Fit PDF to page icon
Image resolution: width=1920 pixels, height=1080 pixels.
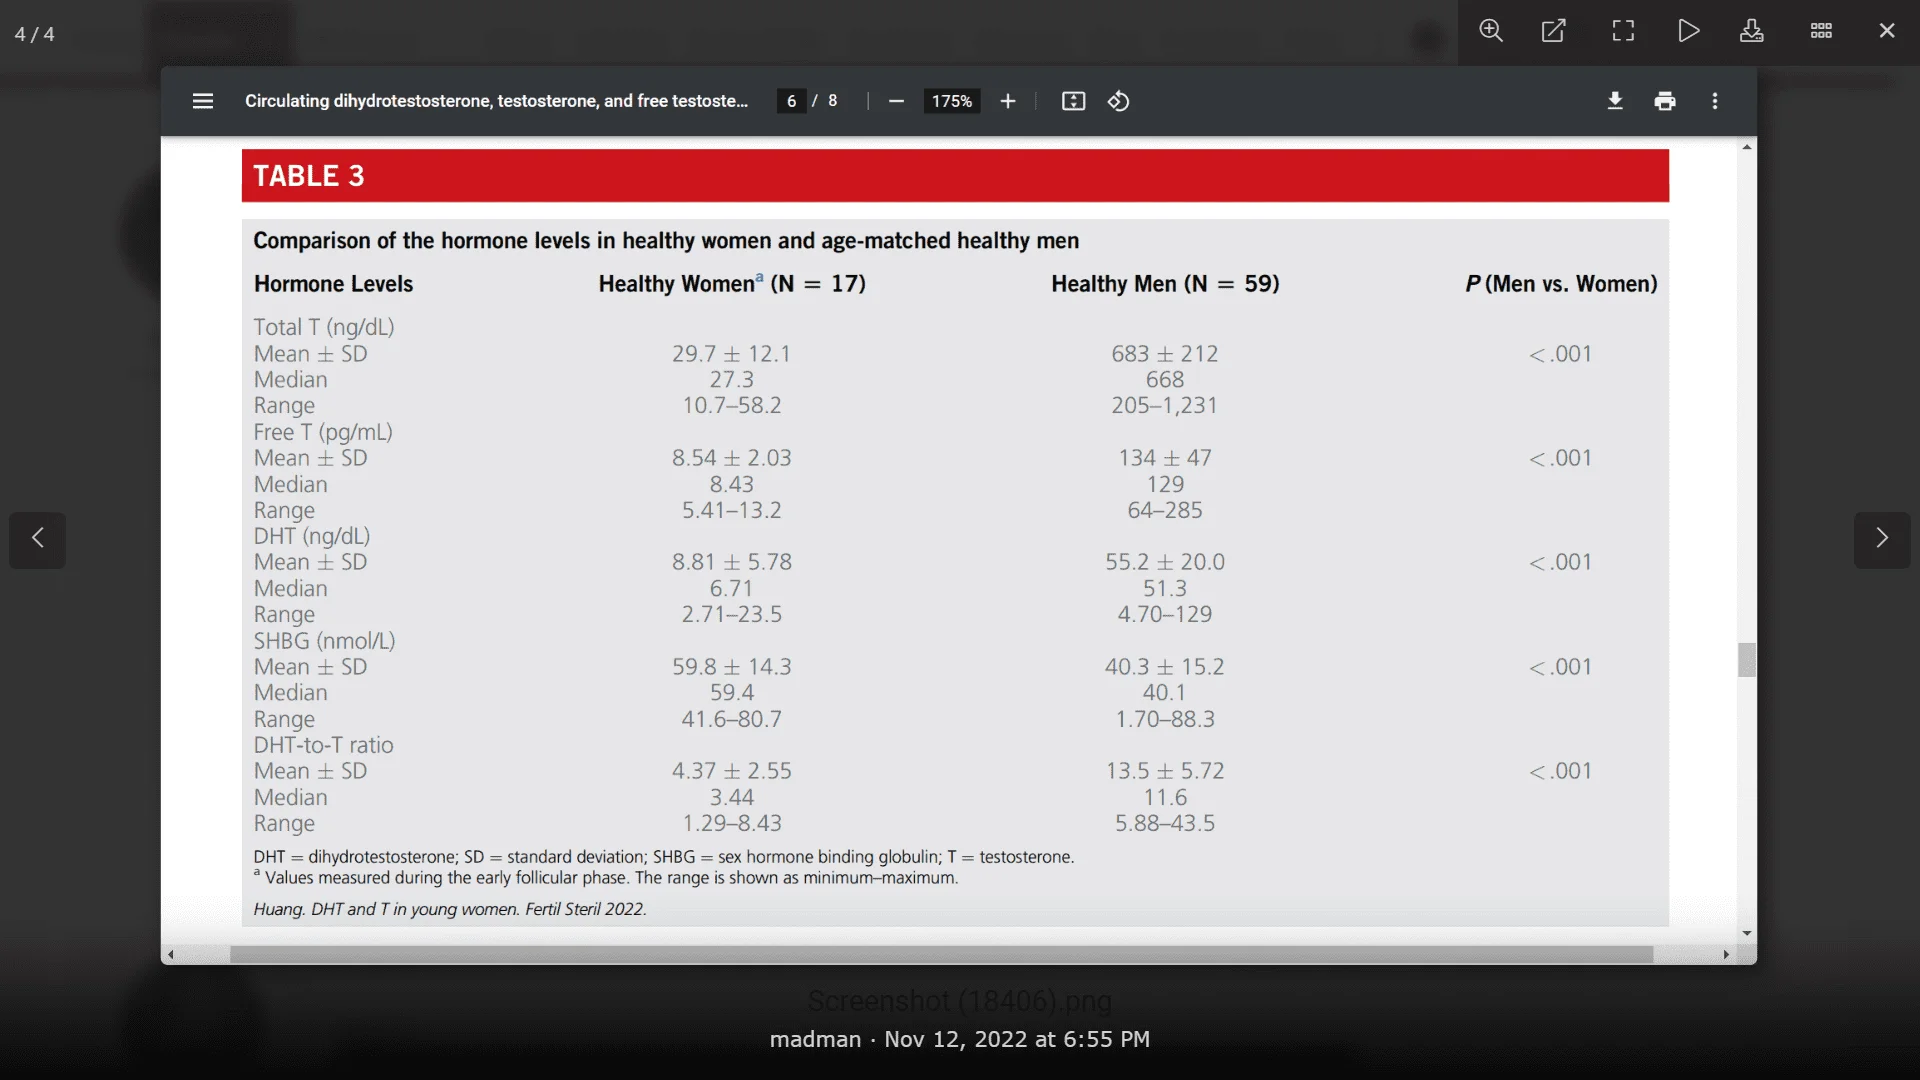click(1073, 101)
